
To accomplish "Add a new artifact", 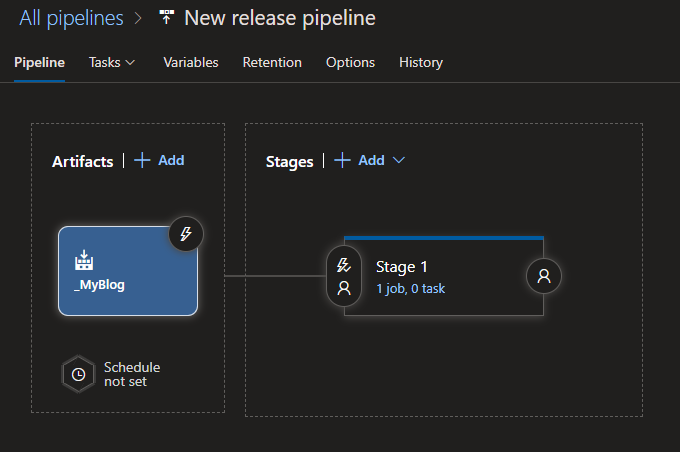I will 159,160.
